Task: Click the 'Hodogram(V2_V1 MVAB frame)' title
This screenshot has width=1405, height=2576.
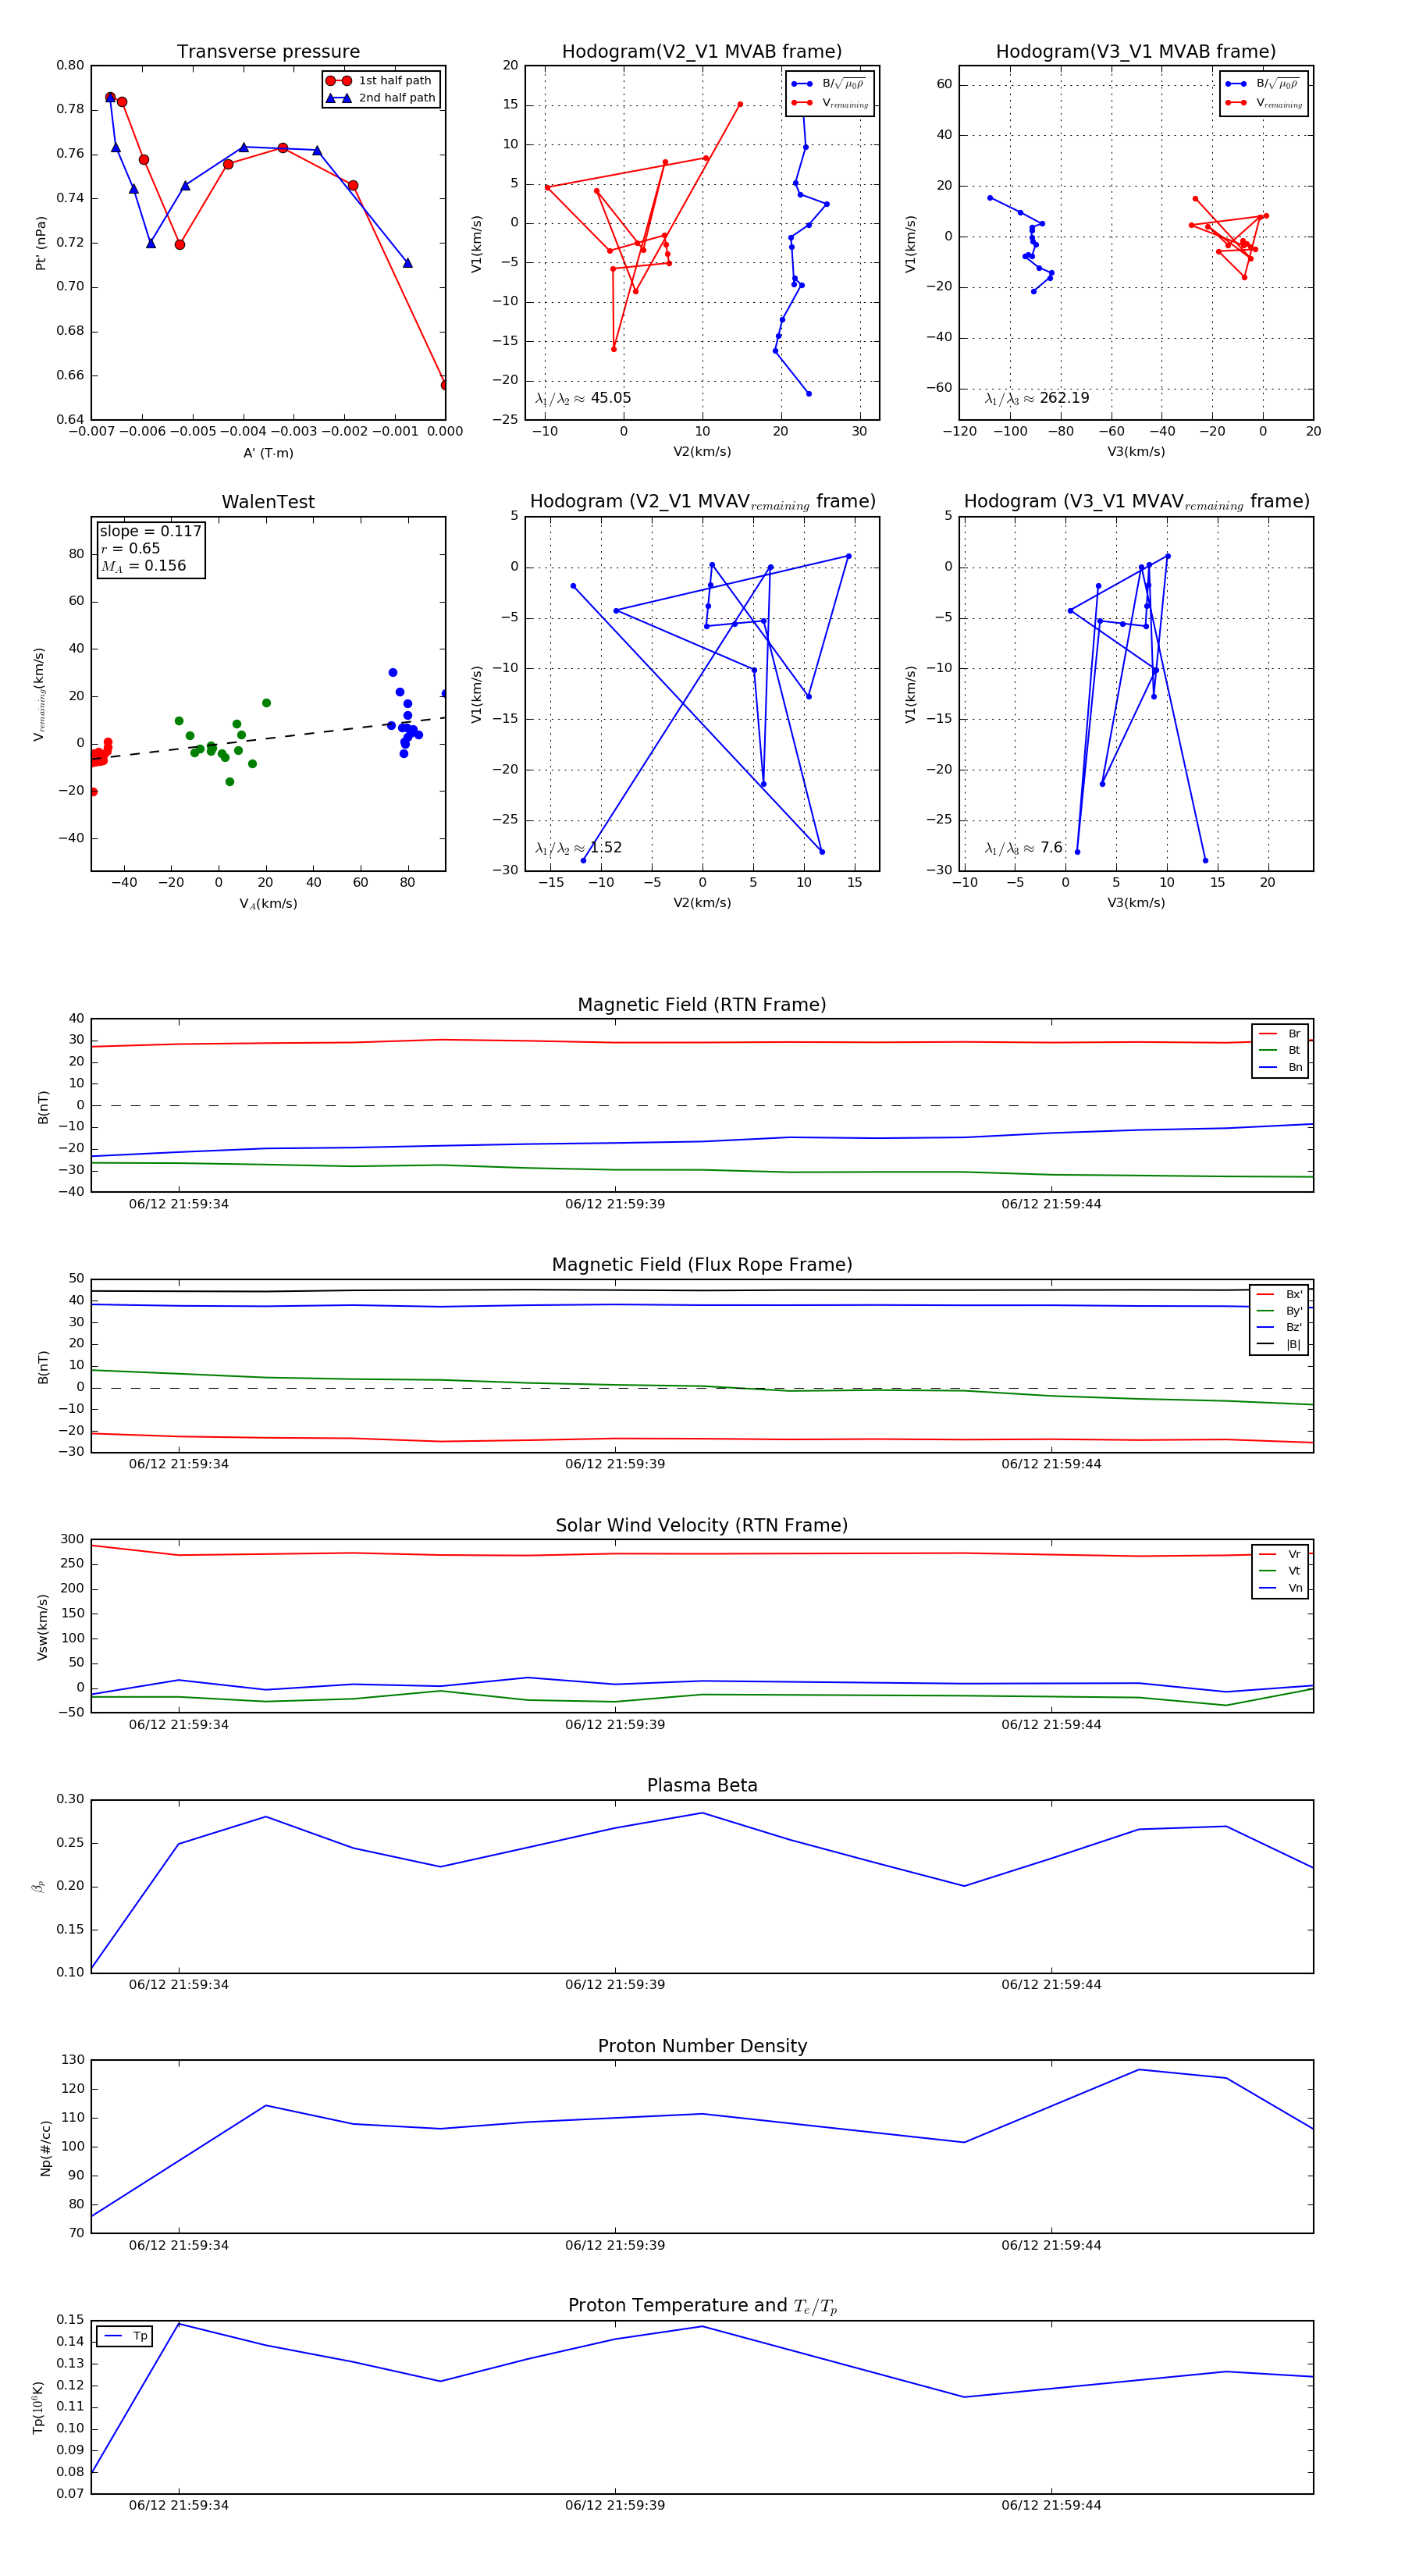Action: pos(702,52)
